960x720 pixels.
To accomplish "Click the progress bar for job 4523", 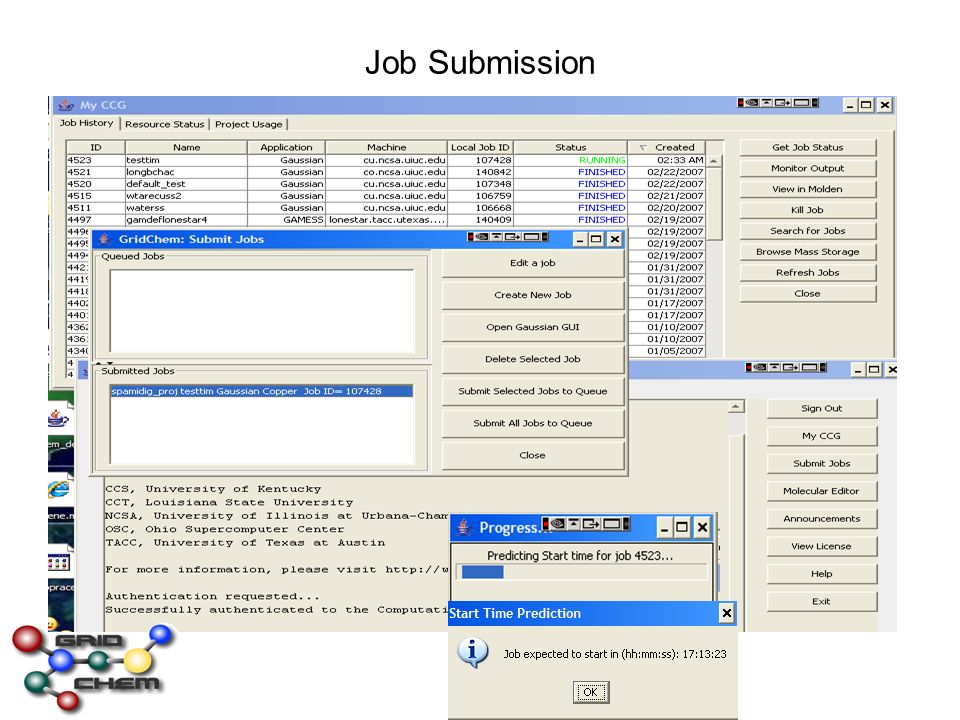I will pos(584,572).
